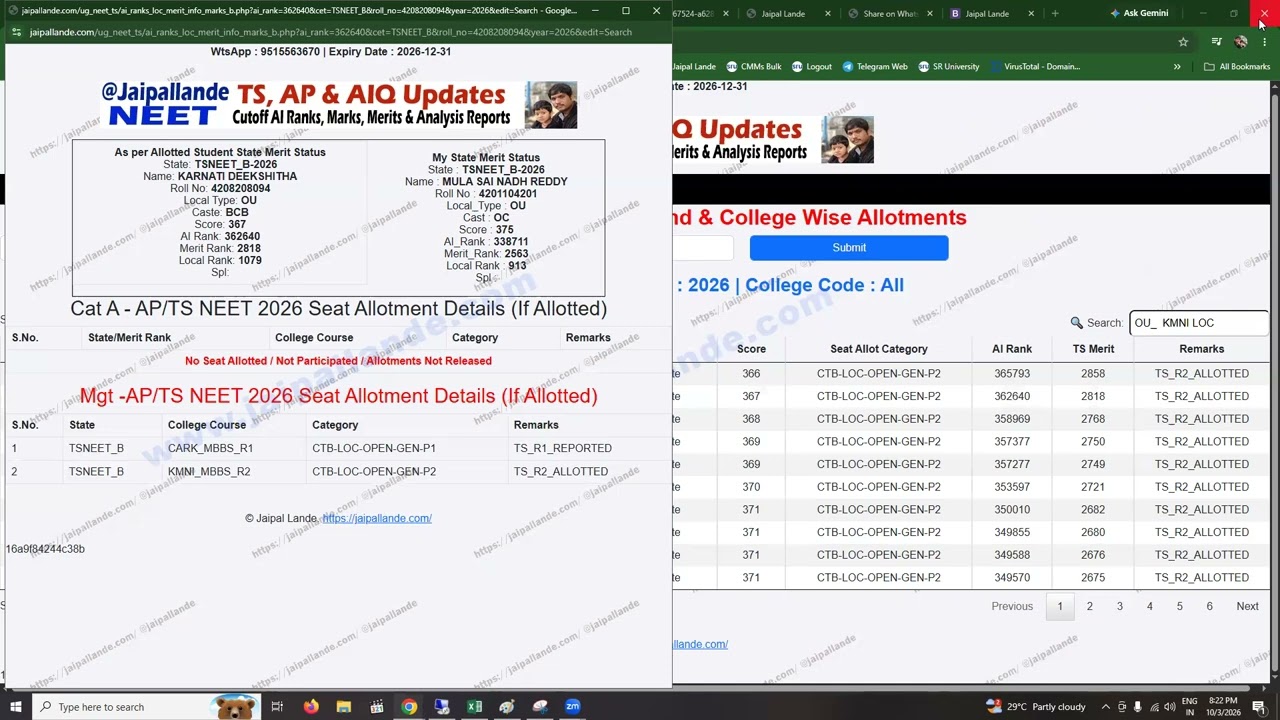Click the blue Submit button
Screen dimensions: 1280x720
(x=849, y=247)
